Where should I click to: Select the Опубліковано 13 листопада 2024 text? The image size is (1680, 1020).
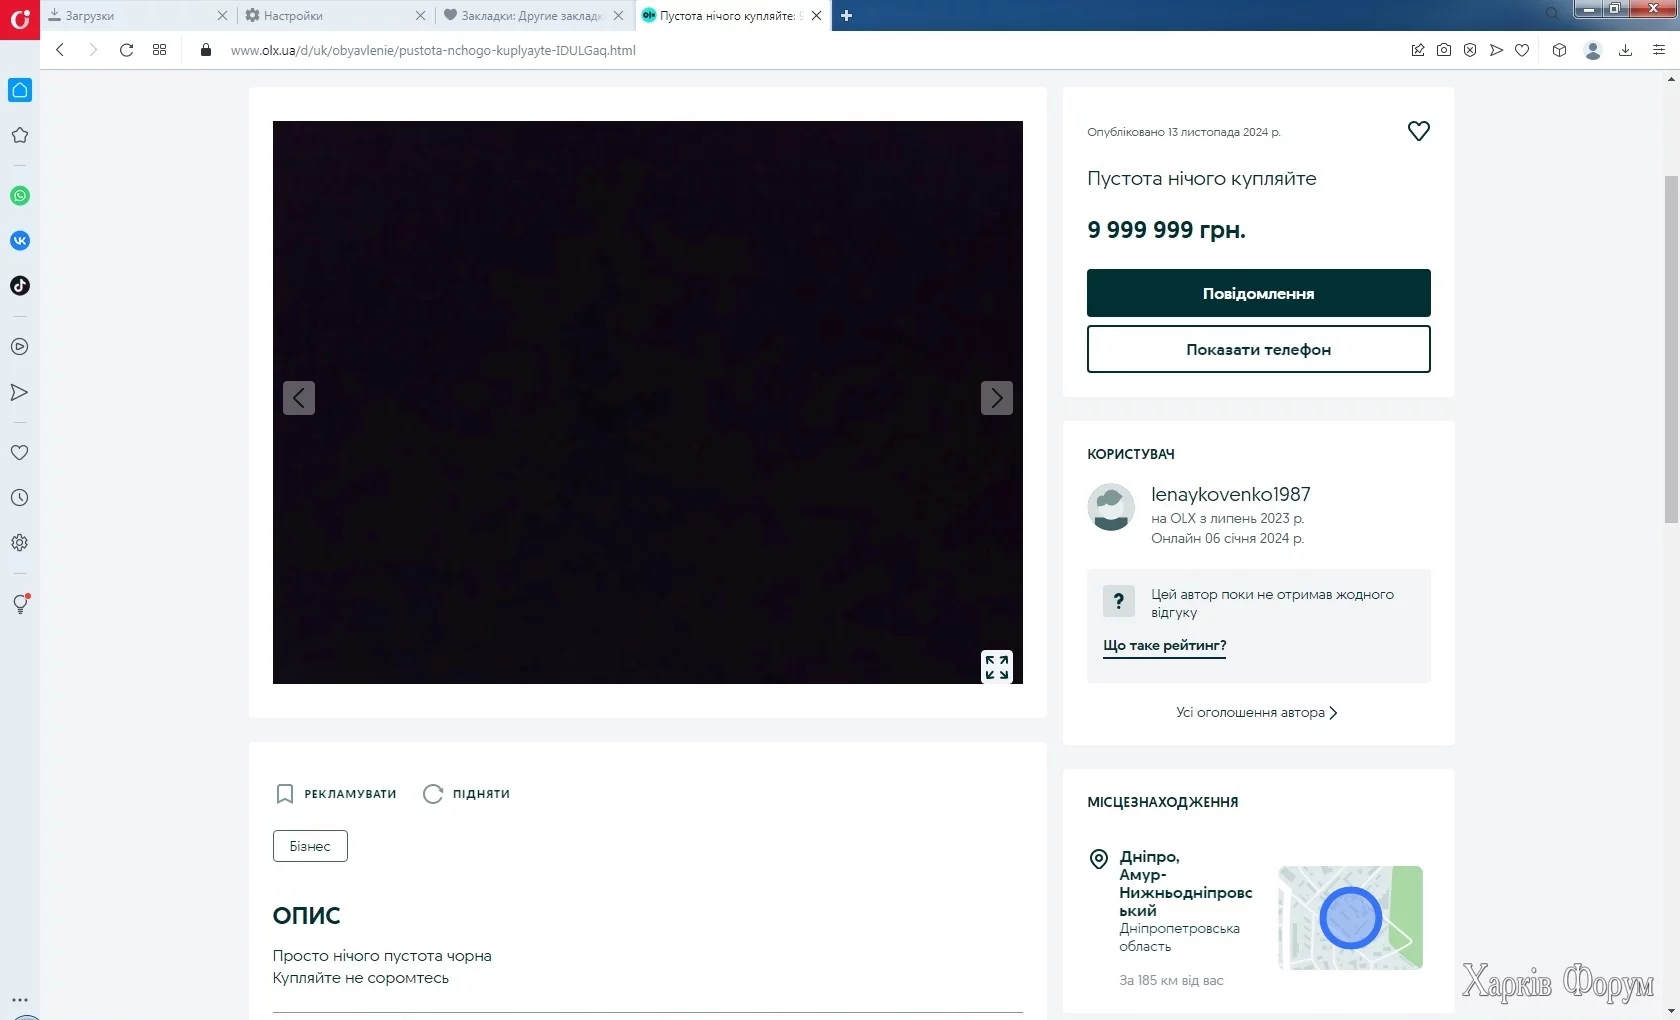[x=1184, y=132]
